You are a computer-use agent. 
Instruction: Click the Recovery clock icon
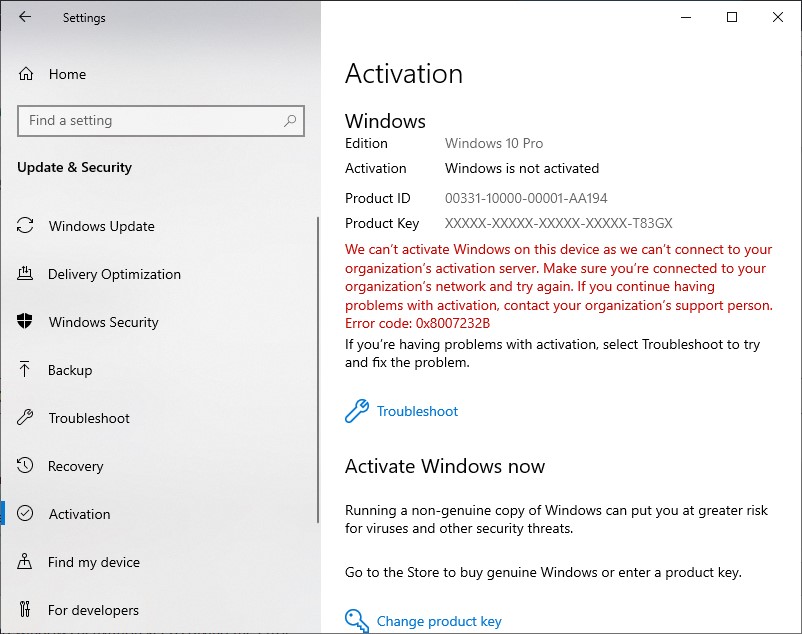click(25, 465)
